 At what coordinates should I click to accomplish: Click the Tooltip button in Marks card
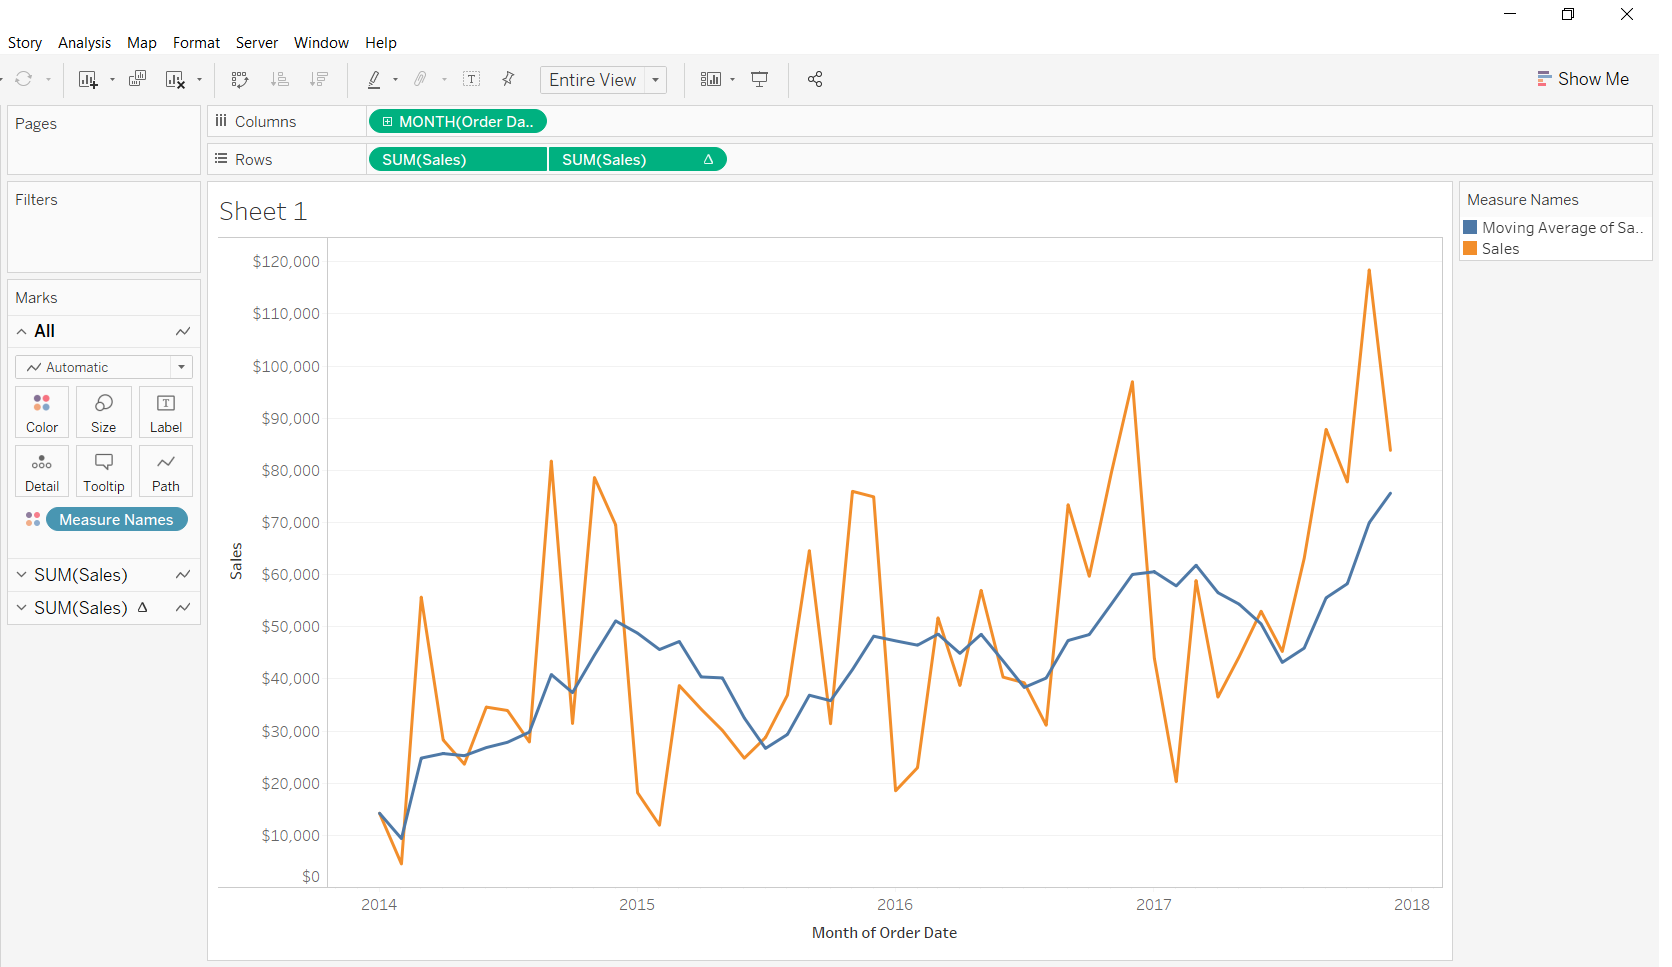point(104,471)
